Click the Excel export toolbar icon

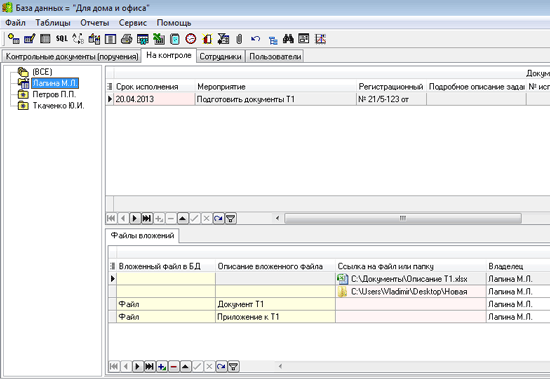[x=159, y=39]
